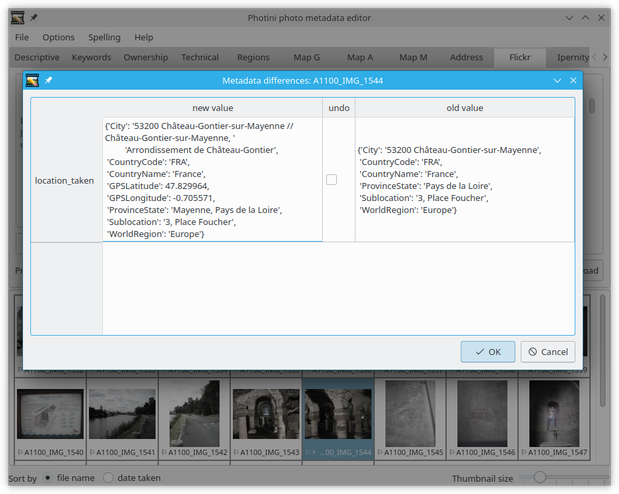Select thumbnail A1100_IMG_1547
619x494 pixels.
[554, 419]
